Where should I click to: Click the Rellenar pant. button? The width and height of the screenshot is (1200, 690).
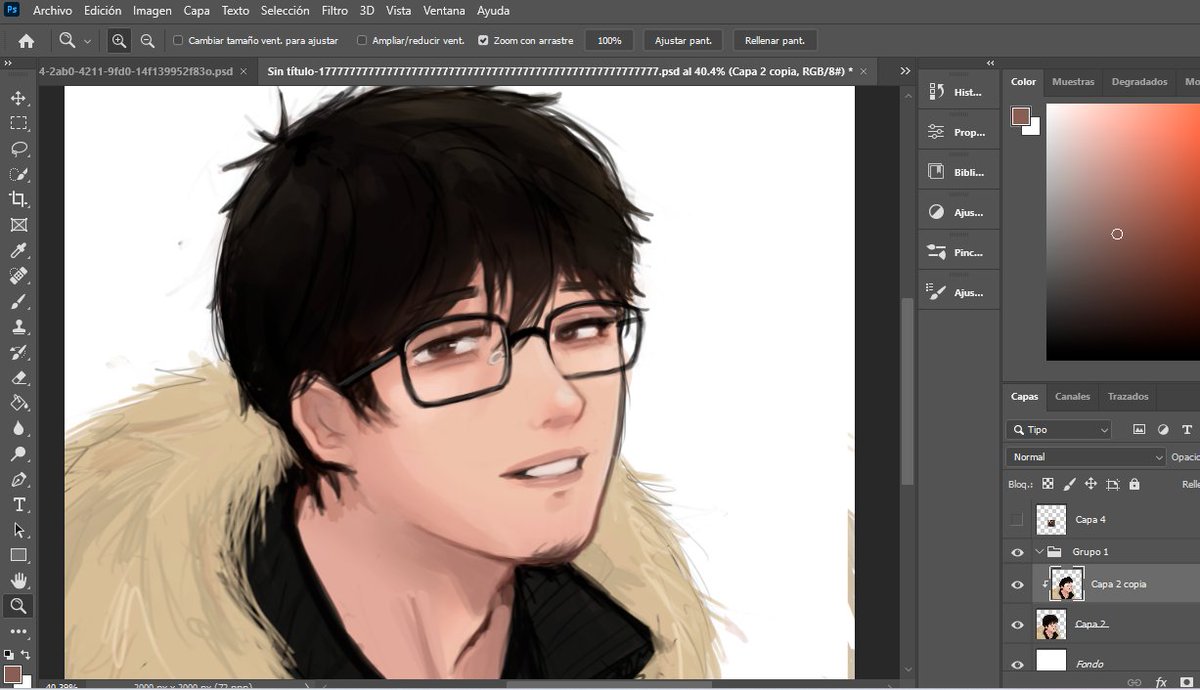click(775, 41)
